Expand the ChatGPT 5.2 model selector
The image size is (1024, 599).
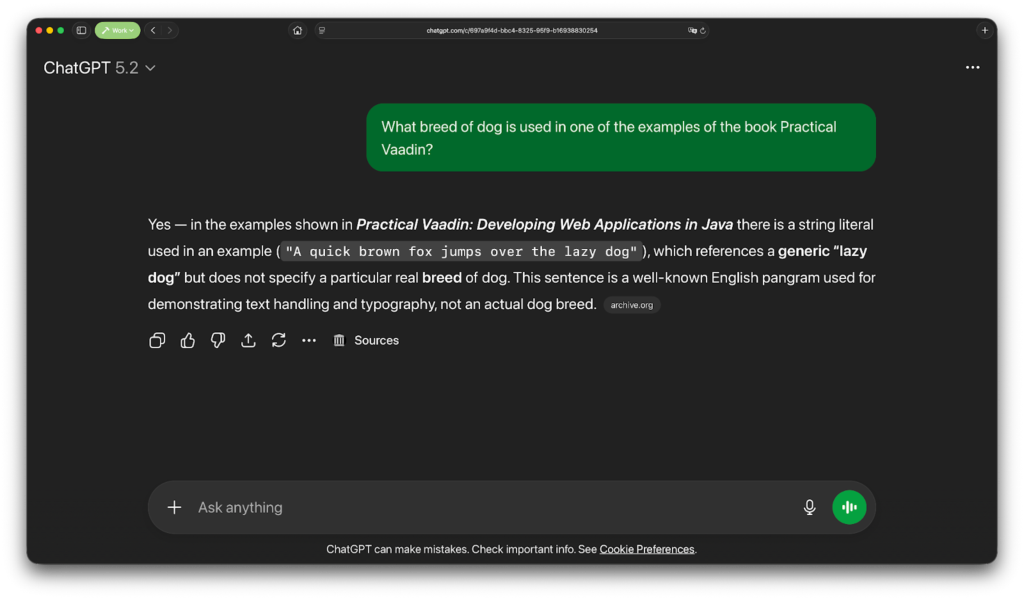[x=100, y=68]
